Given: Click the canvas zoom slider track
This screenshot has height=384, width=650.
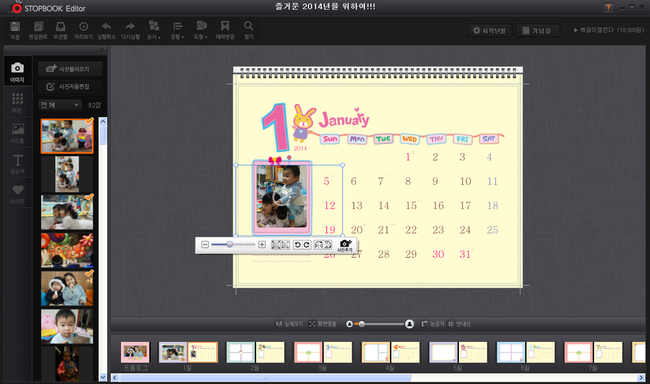Looking at the screenshot, I should coord(379,324).
